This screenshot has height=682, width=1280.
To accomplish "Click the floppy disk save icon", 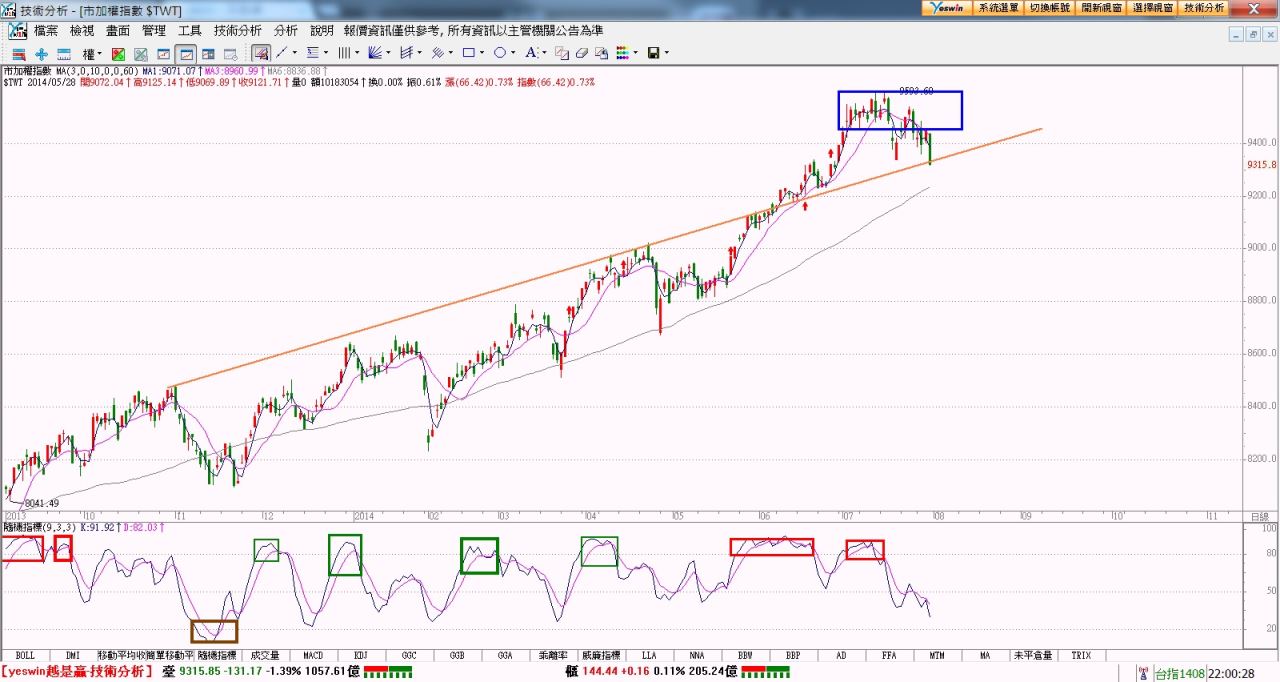I will pyautogui.click(x=653, y=53).
